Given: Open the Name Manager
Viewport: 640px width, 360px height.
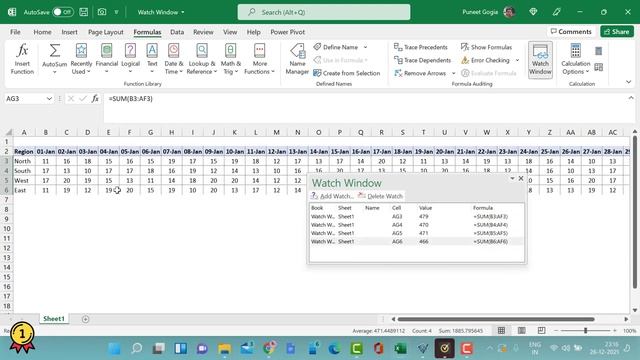Looking at the screenshot, I should click(297, 59).
